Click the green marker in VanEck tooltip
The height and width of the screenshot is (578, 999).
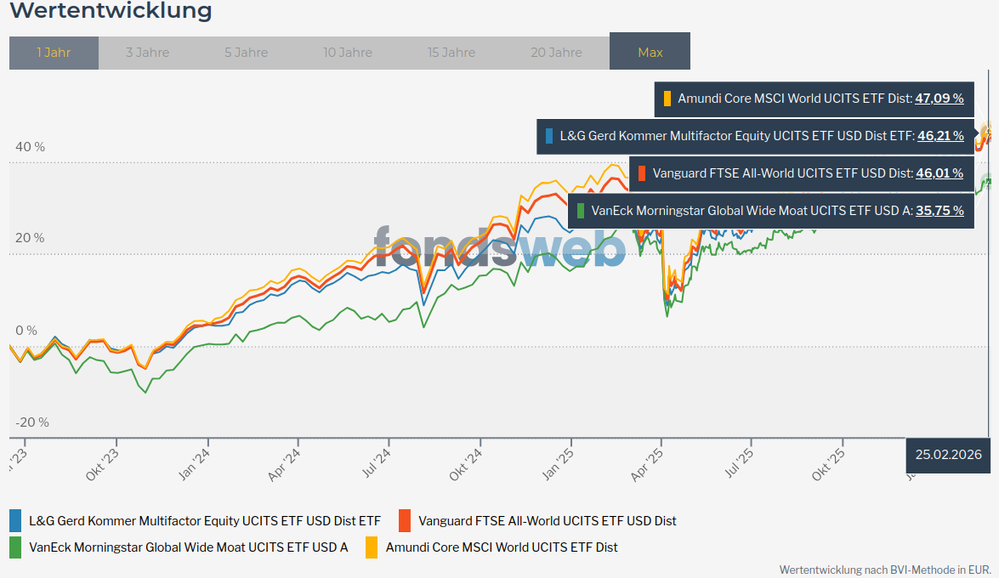pyautogui.click(x=580, y=211)
